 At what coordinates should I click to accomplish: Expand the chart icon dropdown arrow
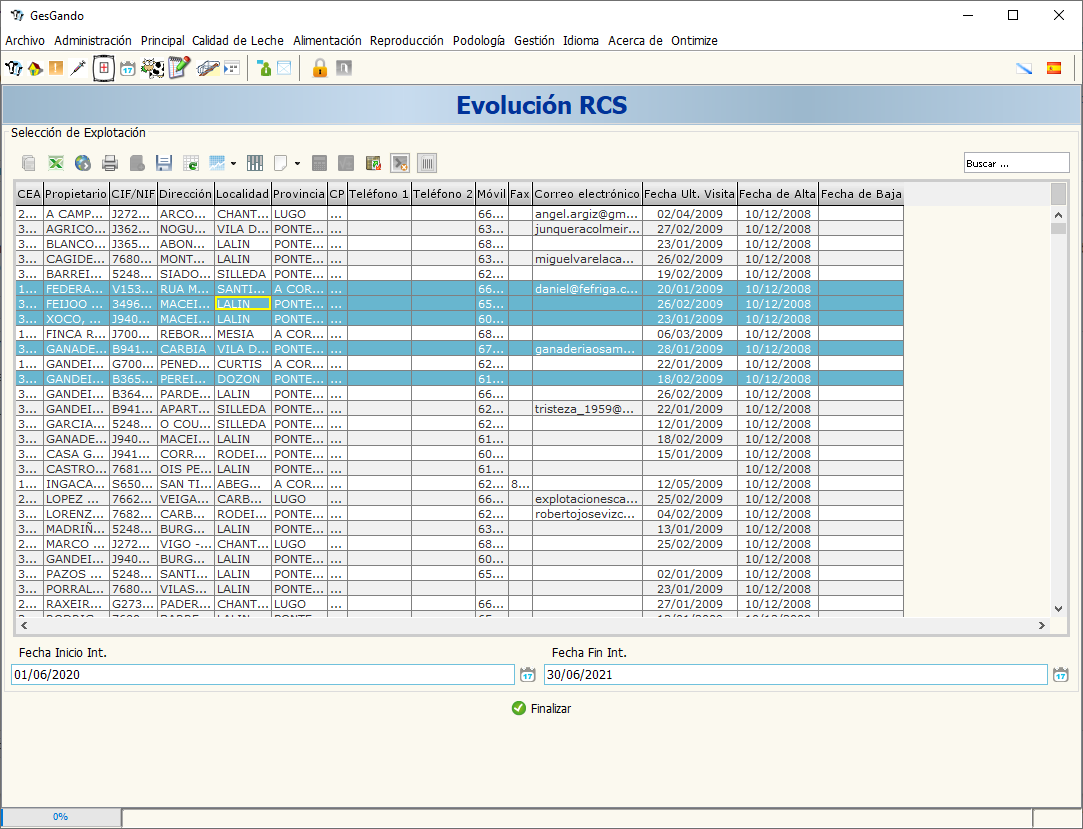pos(233,164)
